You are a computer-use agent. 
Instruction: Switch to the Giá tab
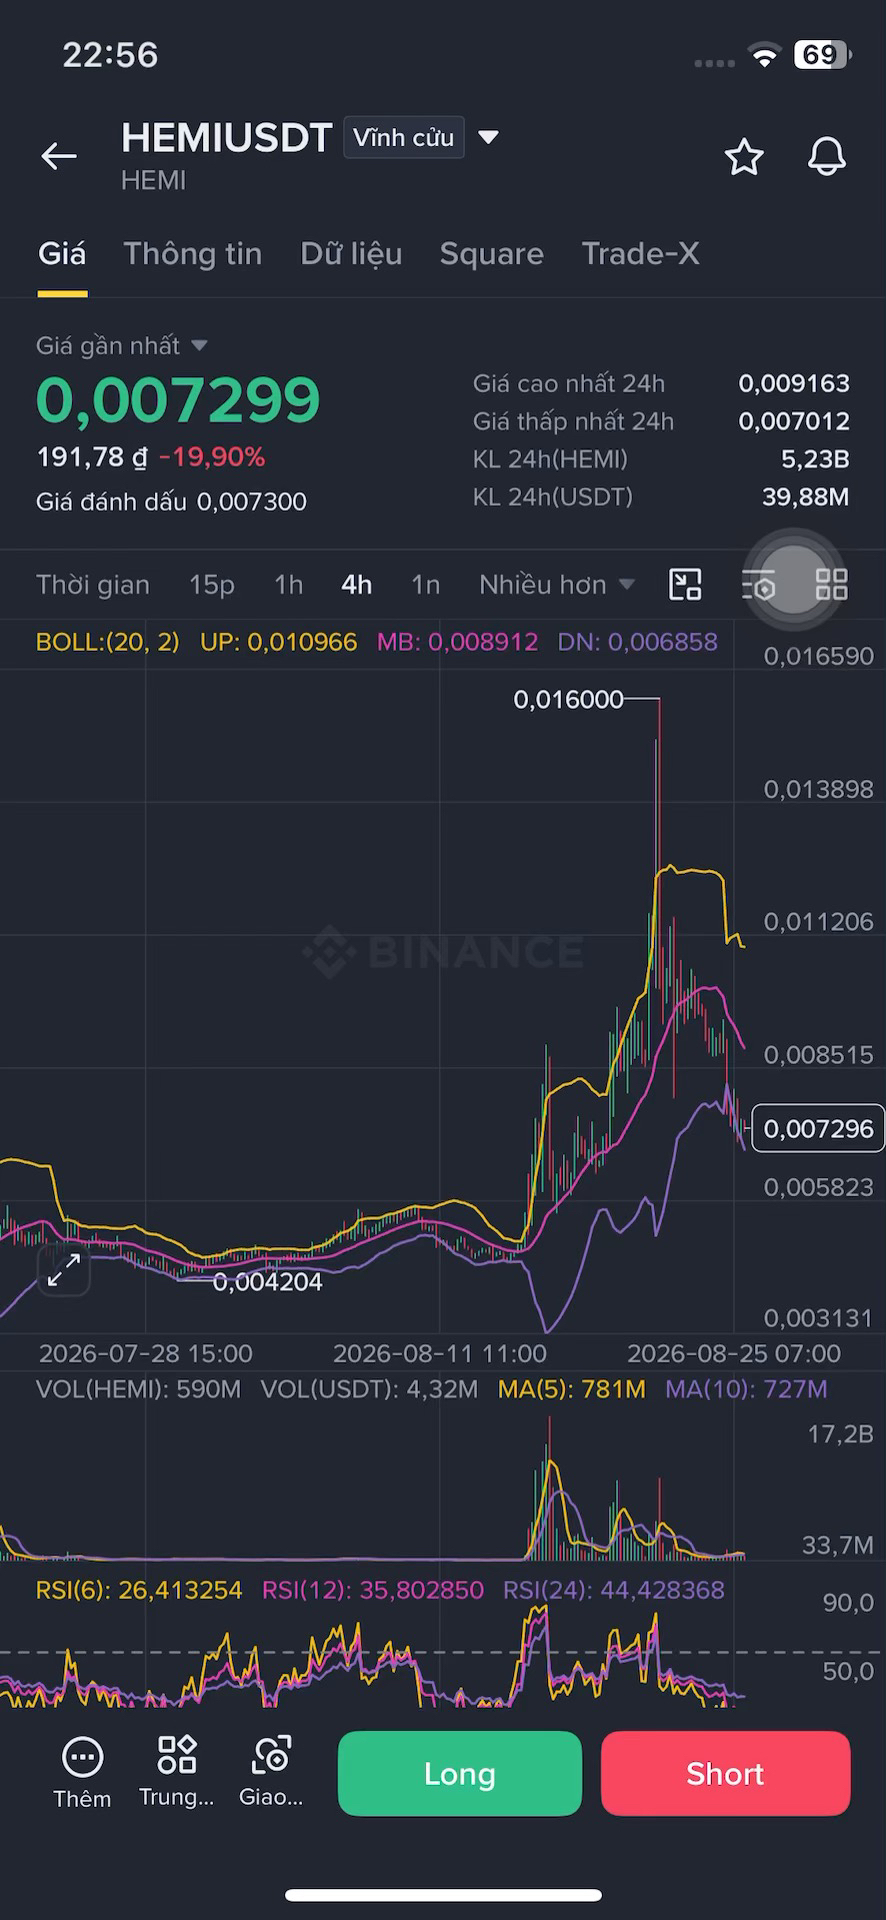(62, 254)
